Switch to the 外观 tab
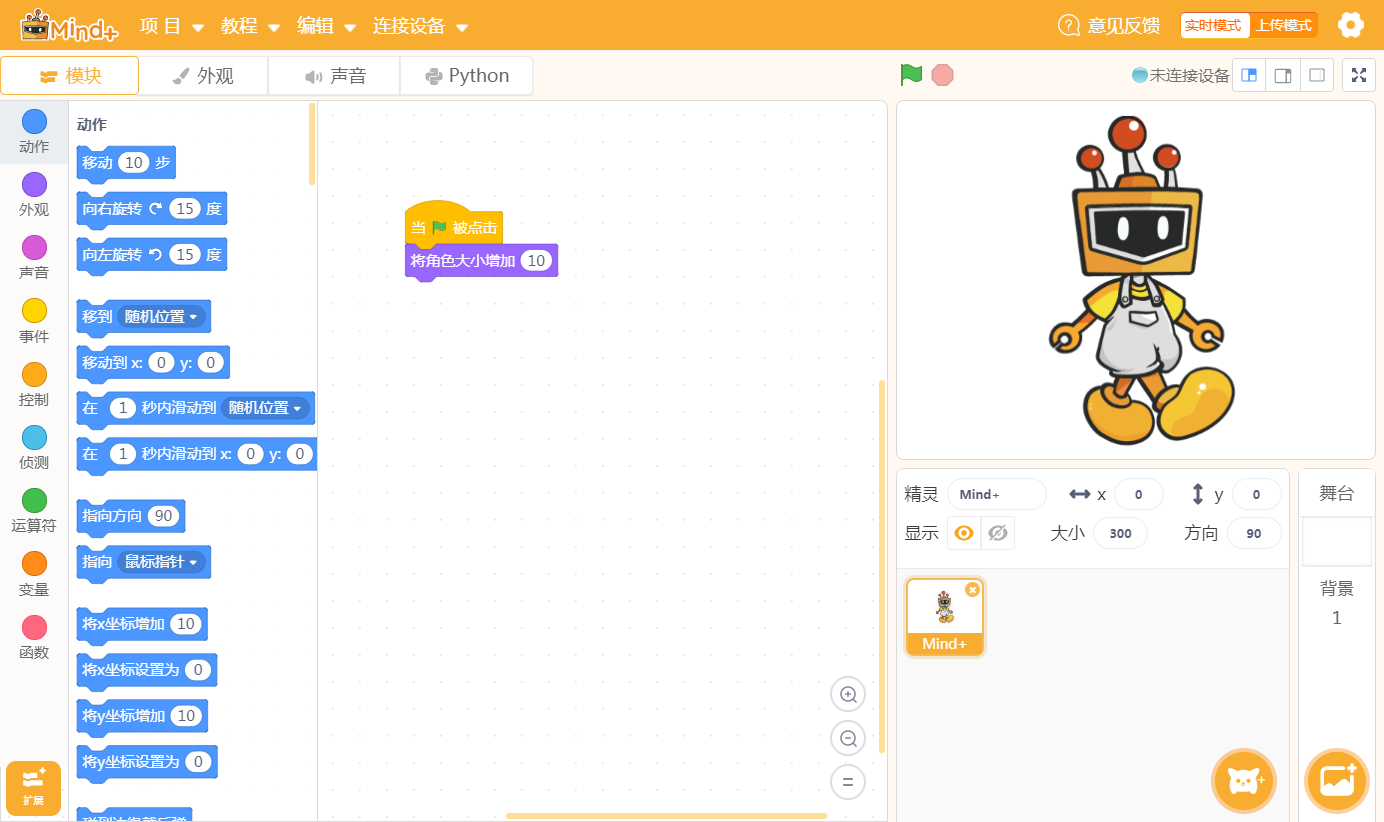Viewport: 1384px width, 822px height. tap(203, 76)
